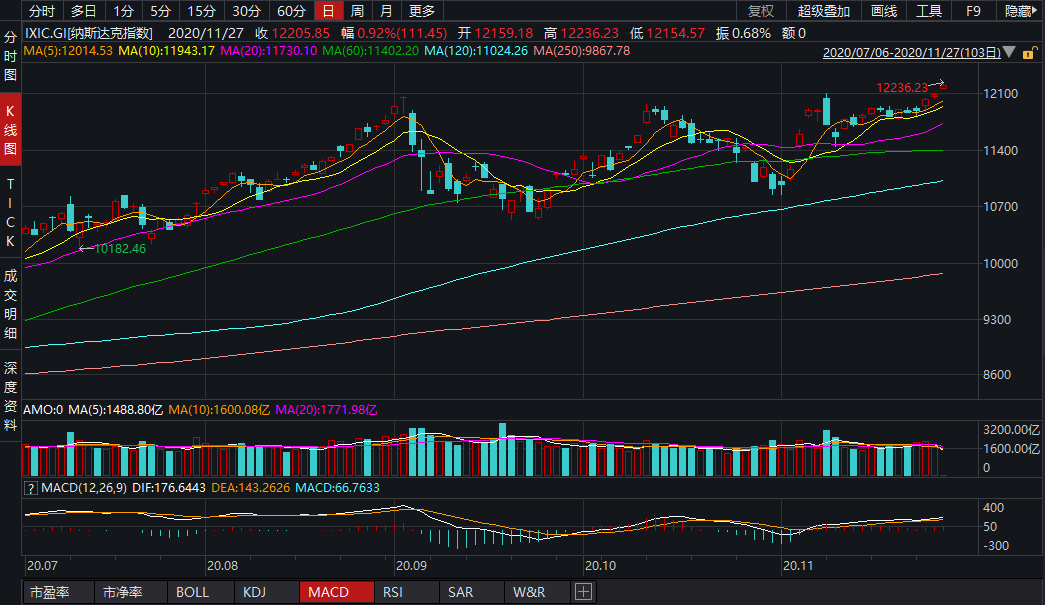This screenshot has width=1045, height=605.
Task: Open the date range dropdown triangle
Action: [1009, 52]
